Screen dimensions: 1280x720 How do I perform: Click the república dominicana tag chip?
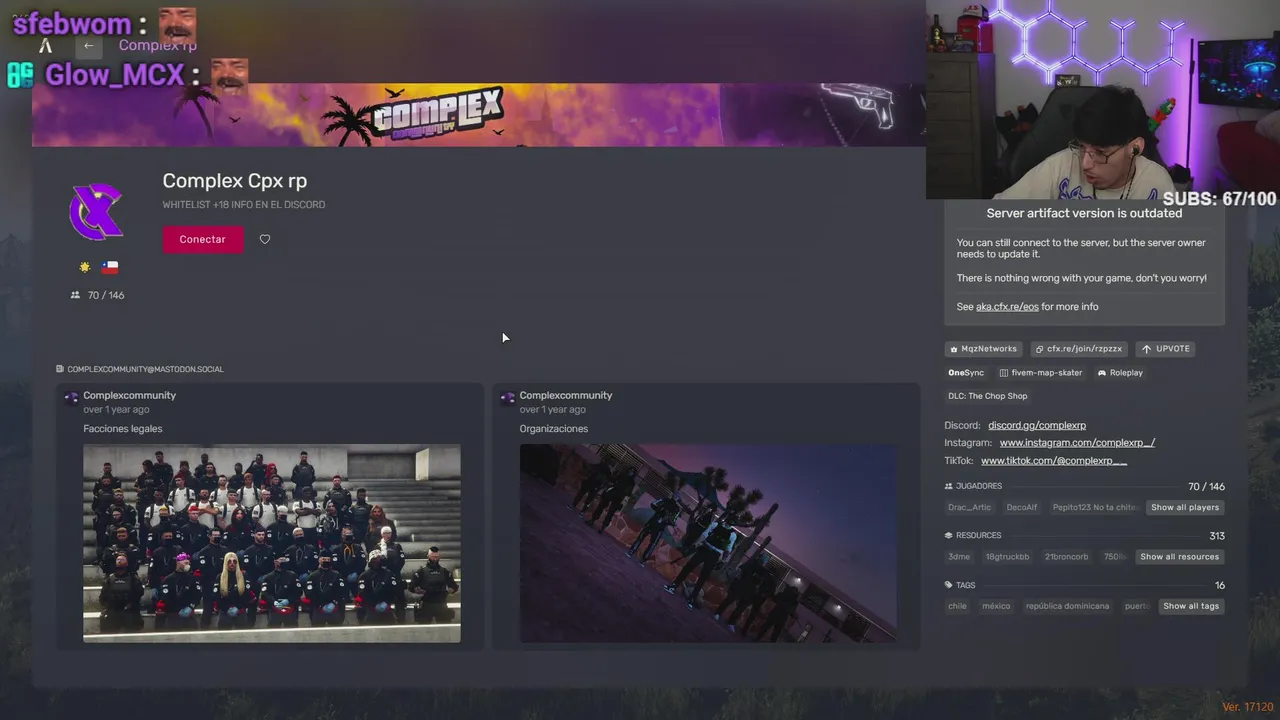(x=1067, y=606)
